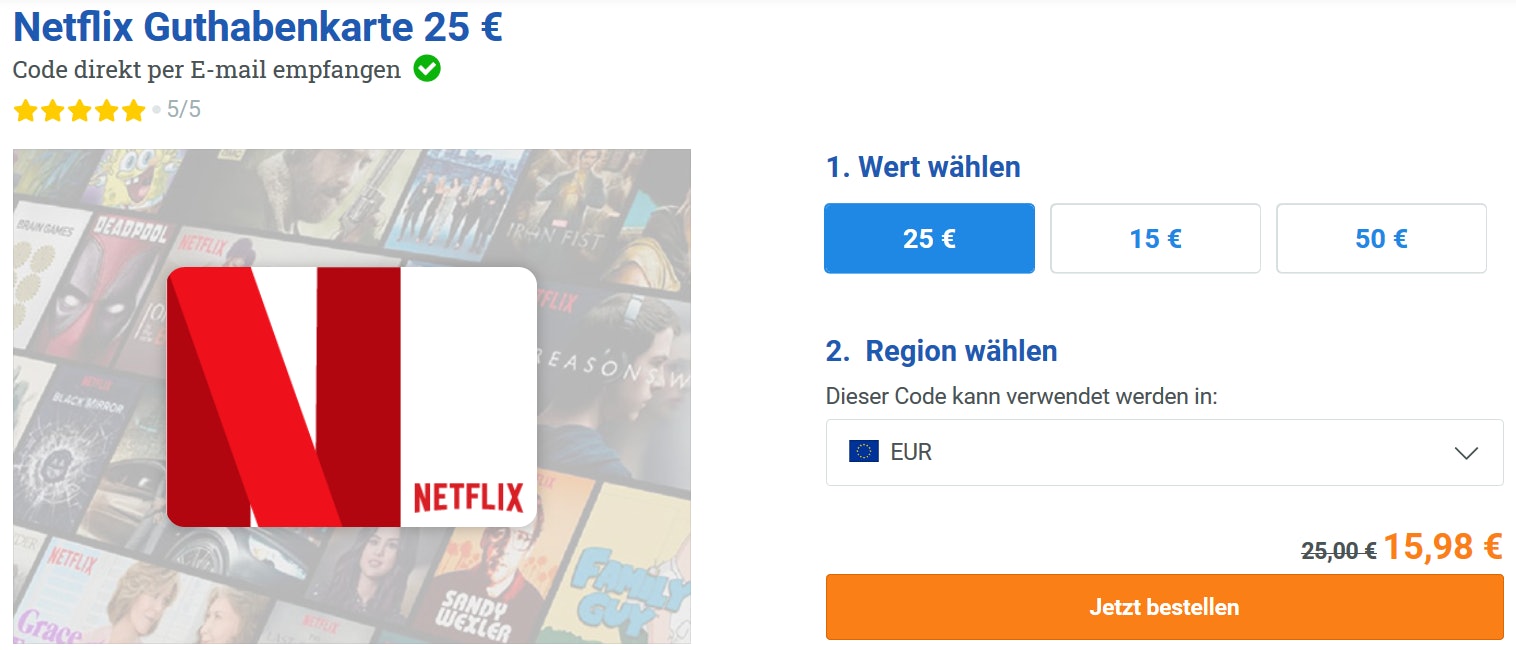The image size is (1516, 650).
Task: Click the Netflix gift card product image
Action: [x=352, y=397]
